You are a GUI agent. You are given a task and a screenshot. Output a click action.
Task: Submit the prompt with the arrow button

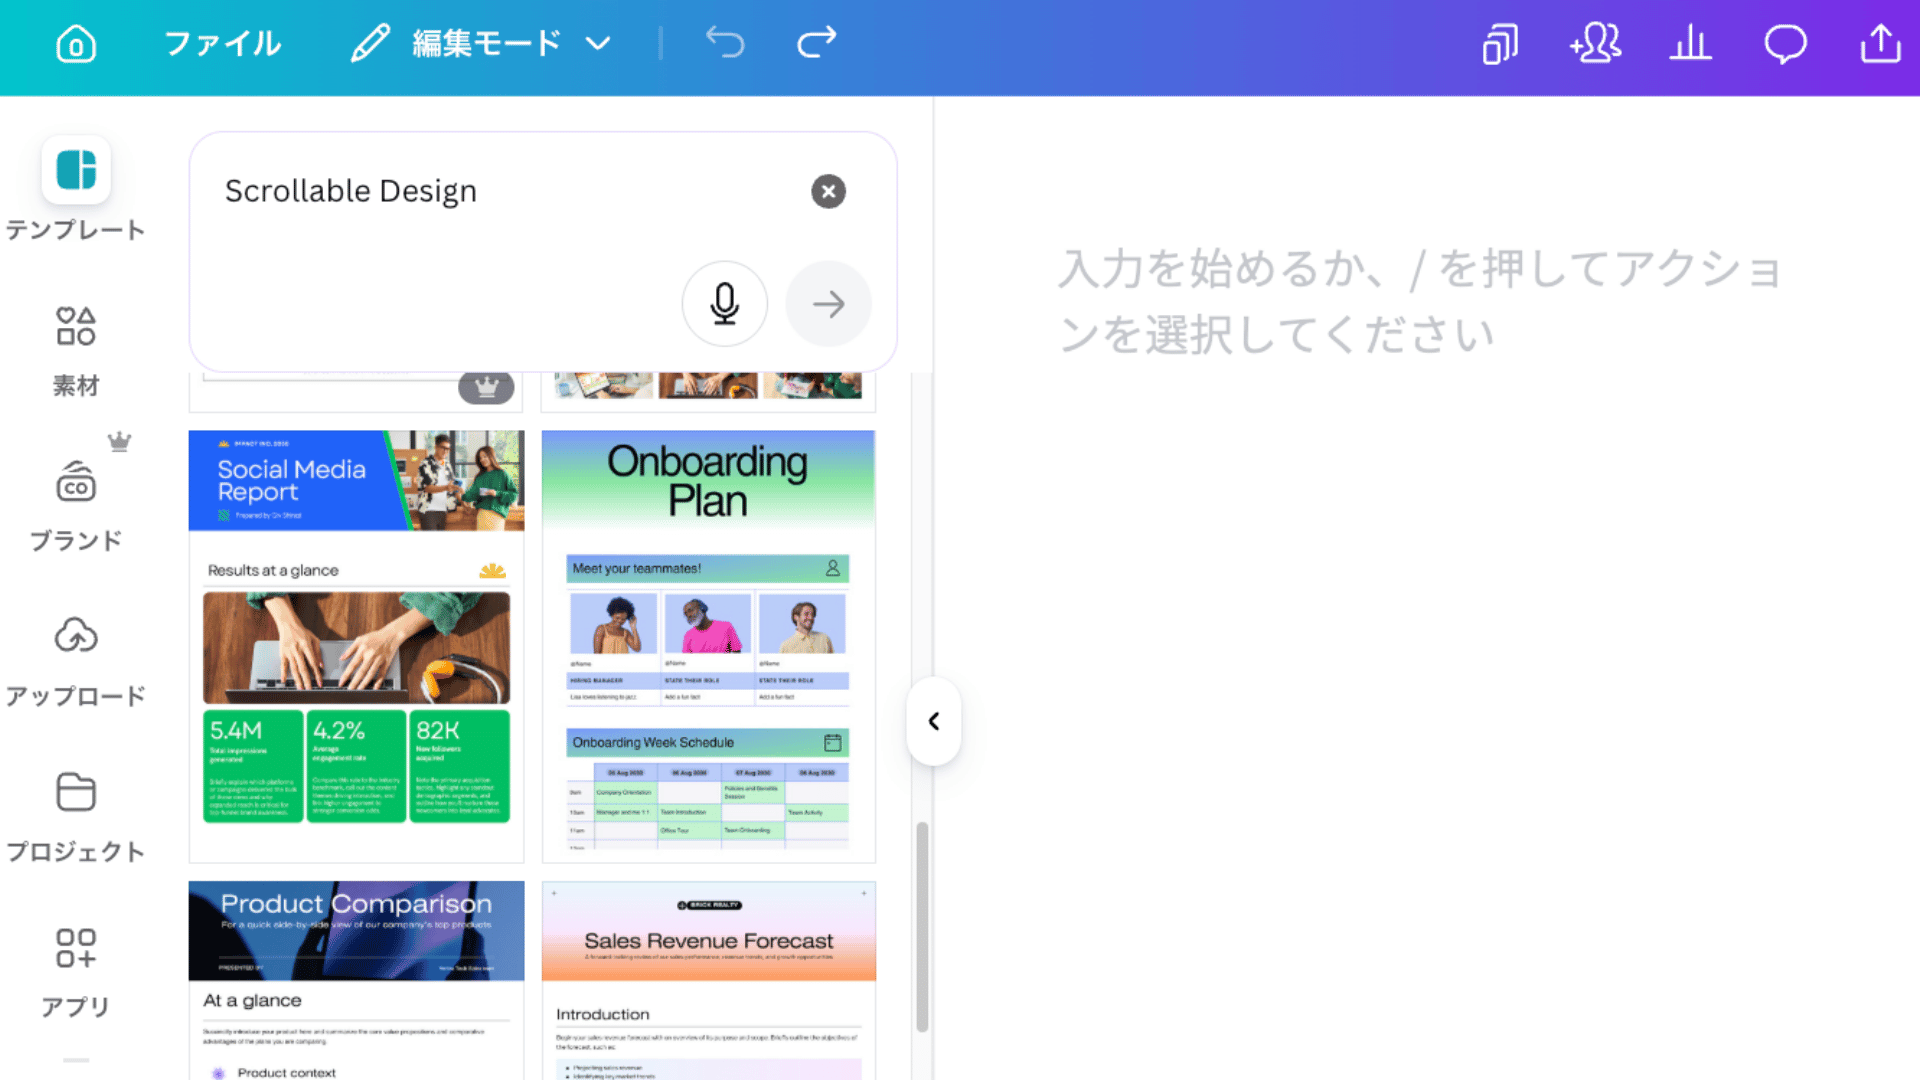[828, 303]
